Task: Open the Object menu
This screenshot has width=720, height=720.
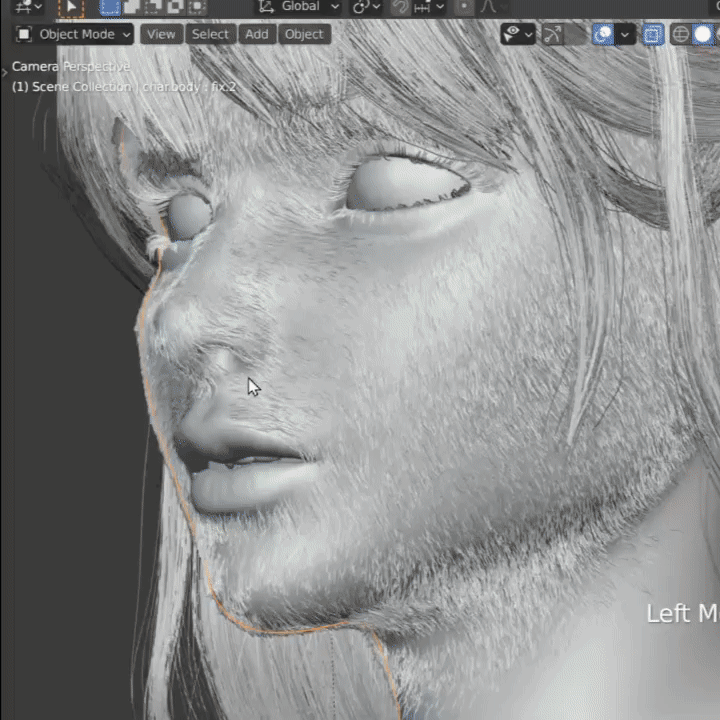Action: click(304, 34)
